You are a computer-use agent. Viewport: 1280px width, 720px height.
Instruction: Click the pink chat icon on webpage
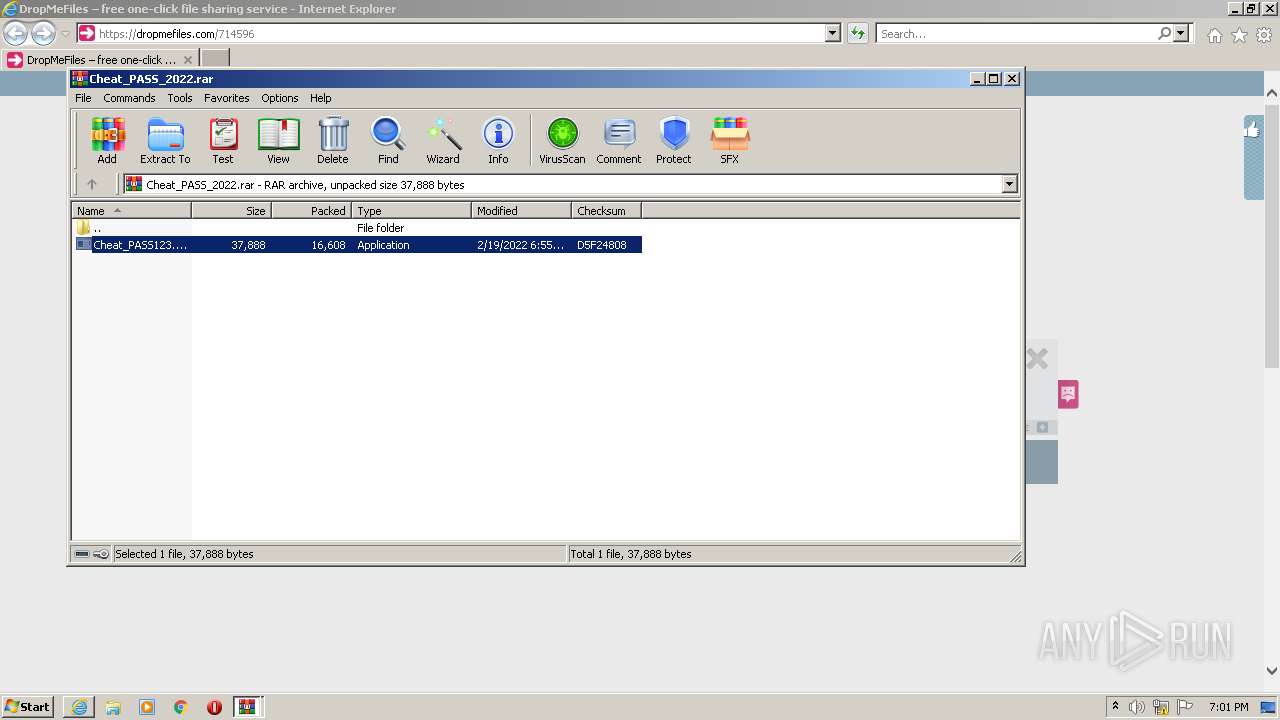[x=1068, y=394]
